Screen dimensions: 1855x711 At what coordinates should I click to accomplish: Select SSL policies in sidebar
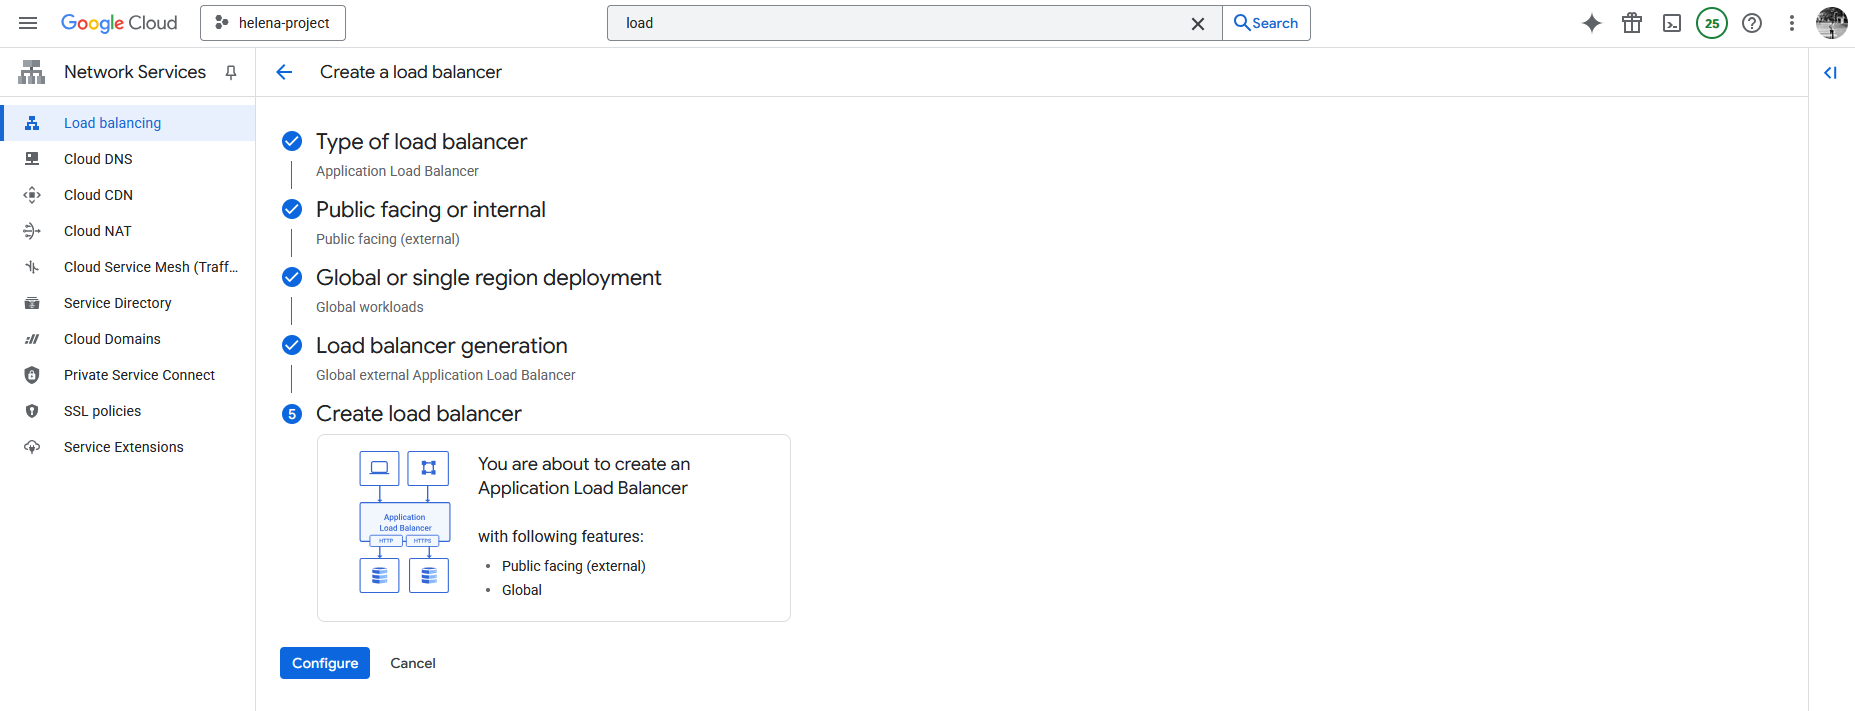pyautogui.click(x=102, y=411)
